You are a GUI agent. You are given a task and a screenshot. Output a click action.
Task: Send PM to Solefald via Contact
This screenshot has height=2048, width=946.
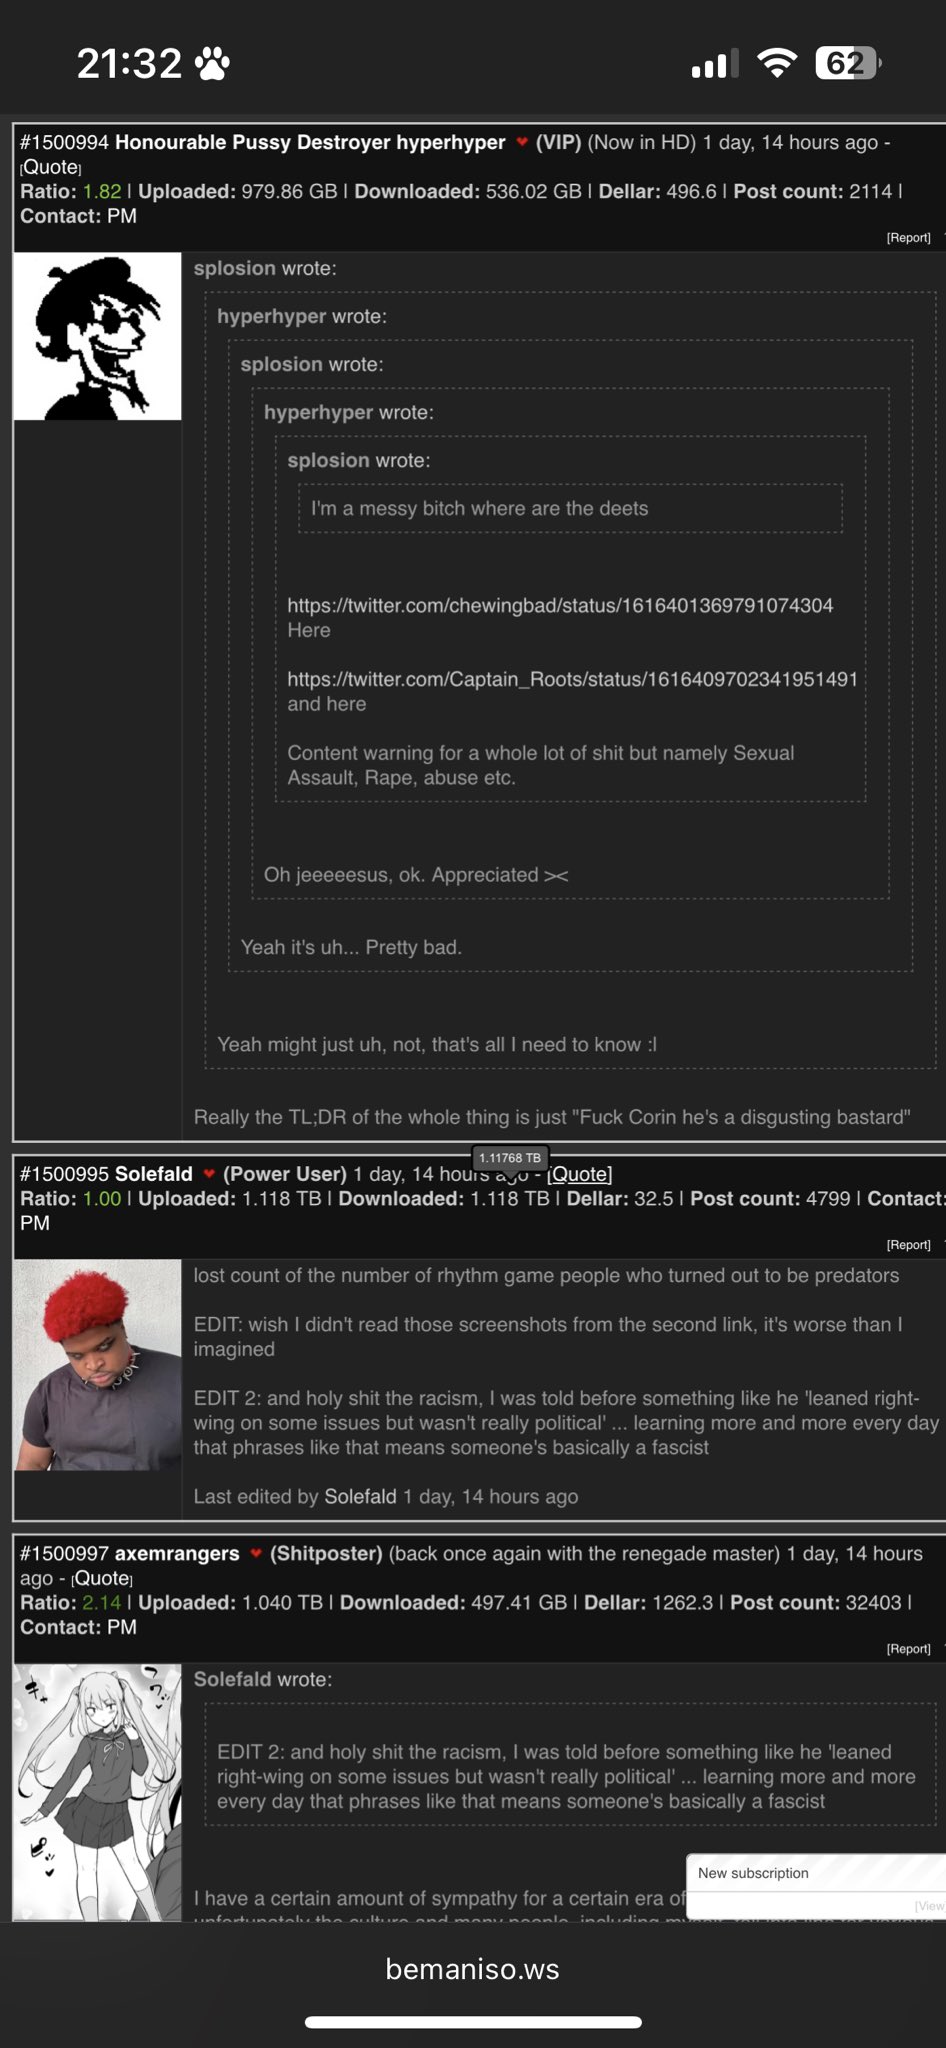click(x=35, y=1223)
